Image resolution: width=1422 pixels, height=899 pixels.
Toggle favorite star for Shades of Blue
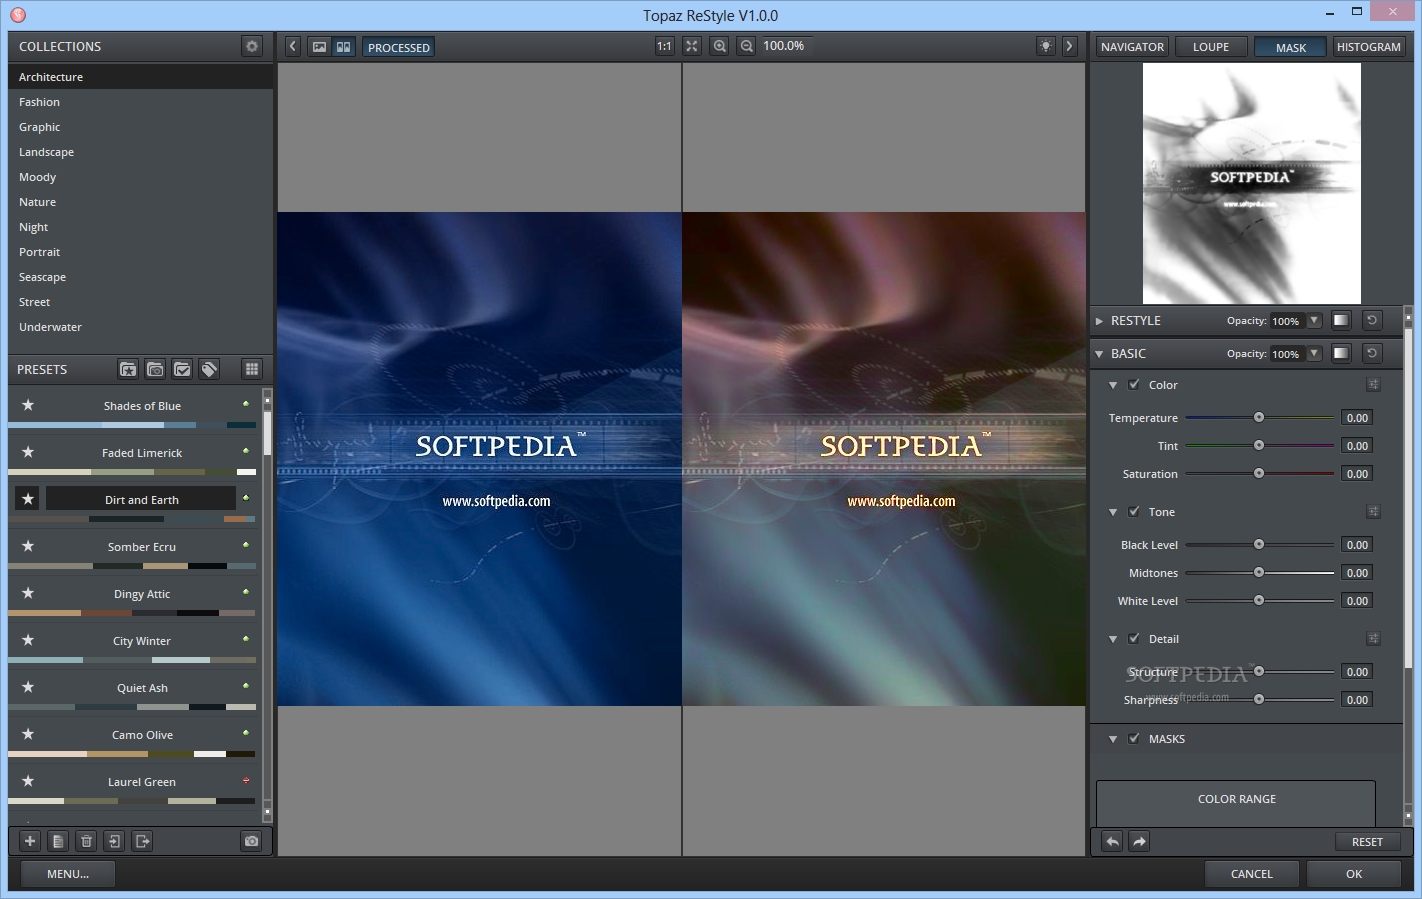(28, 405)
